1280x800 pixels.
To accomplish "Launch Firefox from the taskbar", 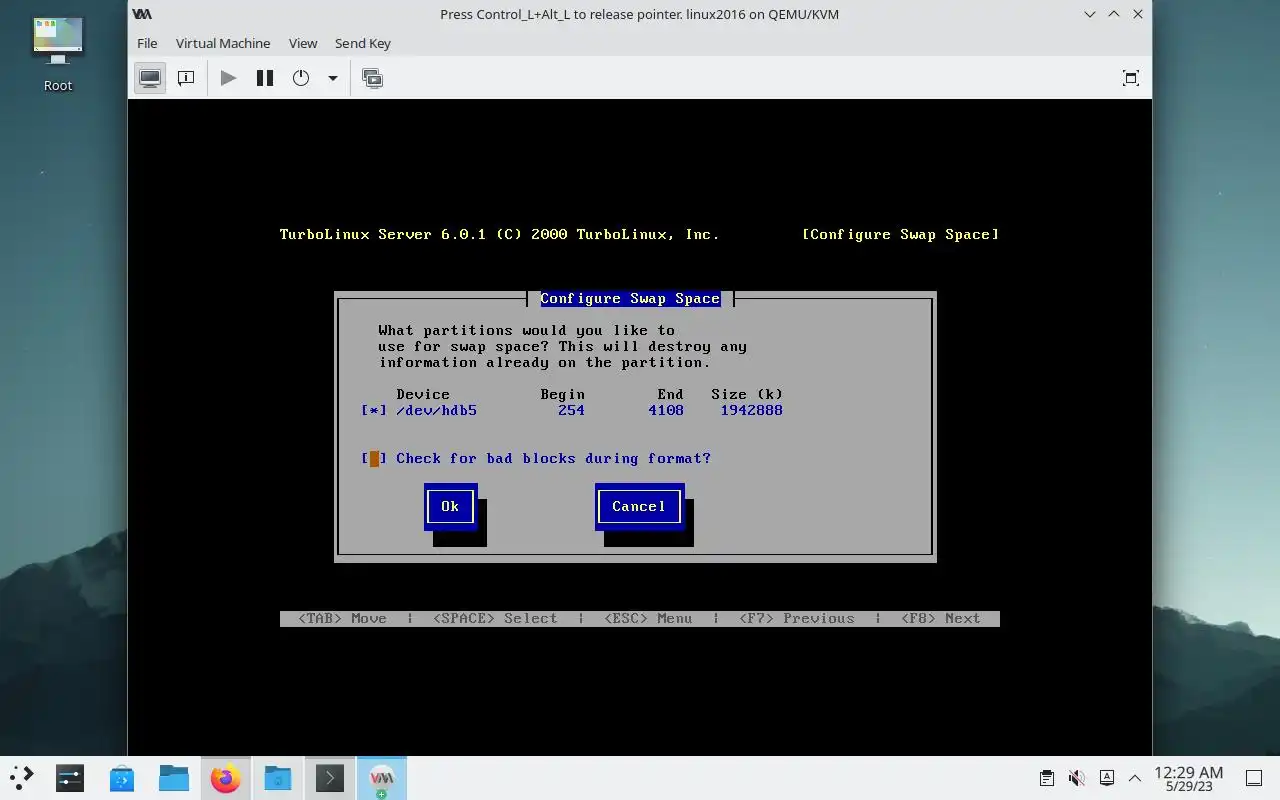I will tap(226, 777).
